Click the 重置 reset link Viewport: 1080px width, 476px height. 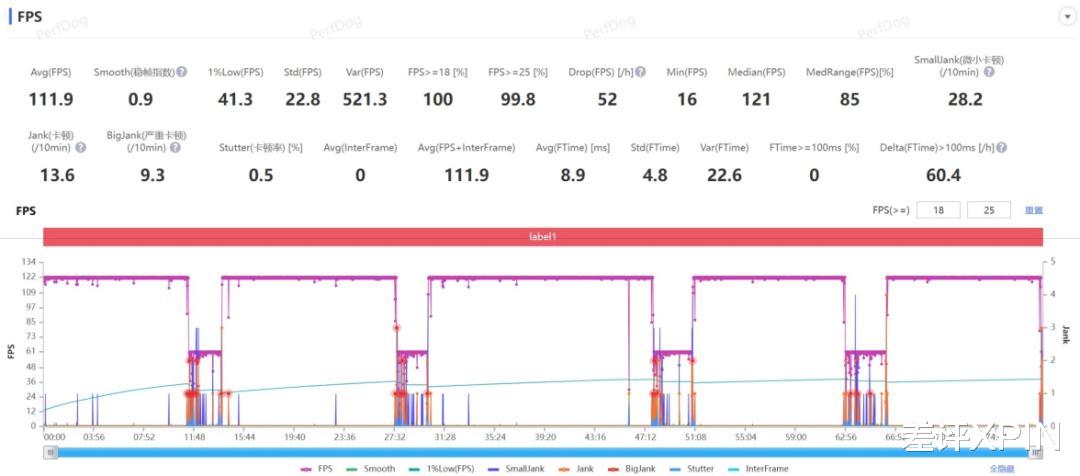pos(1033,210)
